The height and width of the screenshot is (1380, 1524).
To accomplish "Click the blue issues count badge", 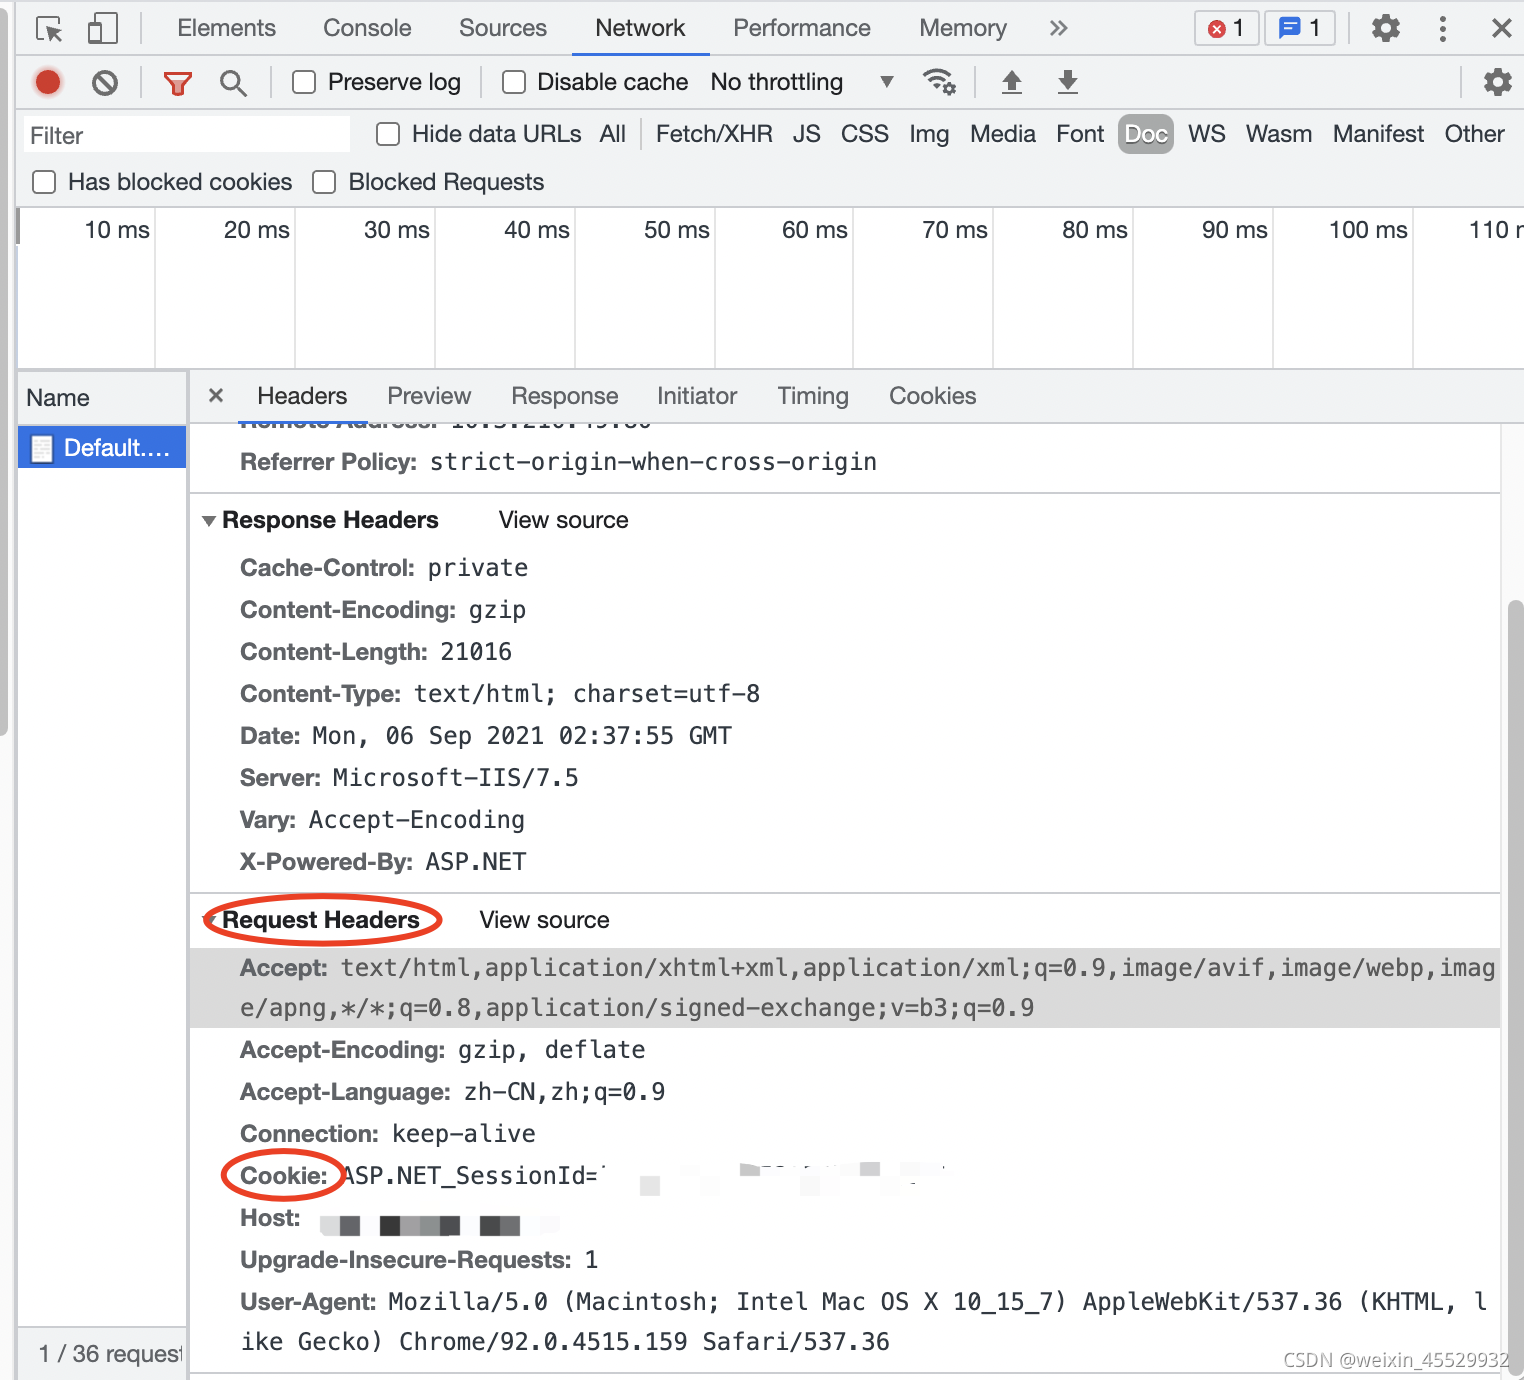I will [x=1300, y=28].
